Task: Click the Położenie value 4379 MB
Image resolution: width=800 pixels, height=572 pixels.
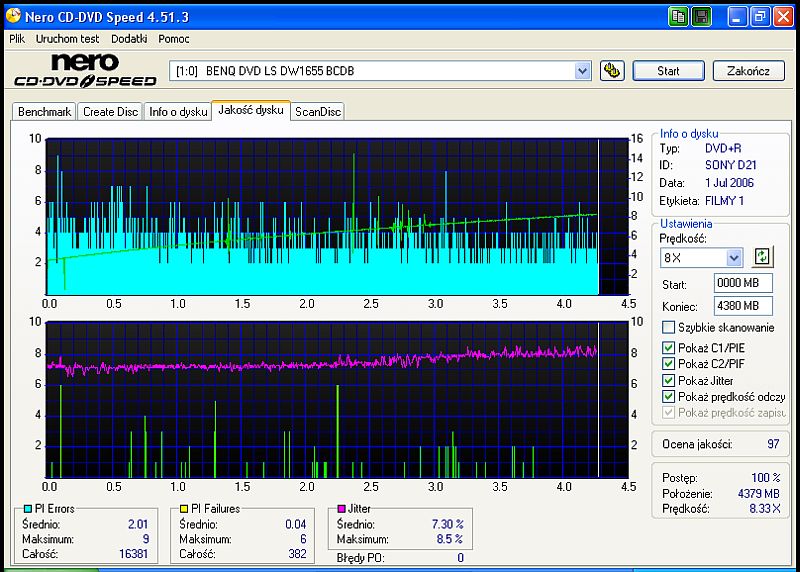Action: 759,493
